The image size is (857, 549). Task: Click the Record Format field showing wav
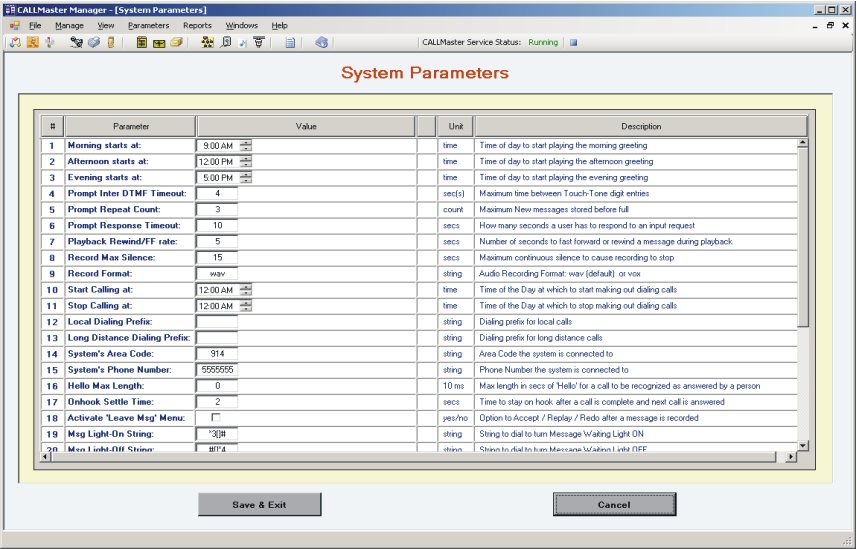(217, 273)
